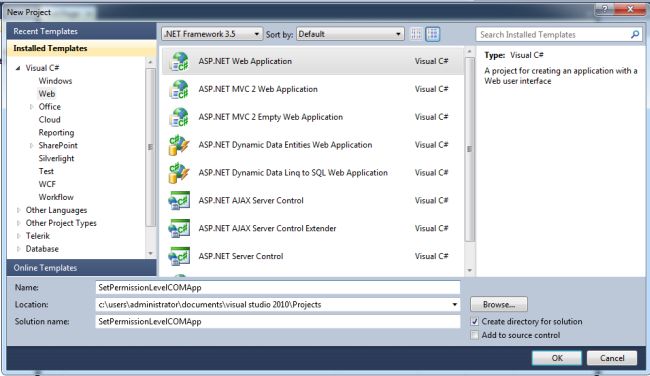650x376 pixels.
Task: Switch to small icons view
Action: tap(416, 34)
